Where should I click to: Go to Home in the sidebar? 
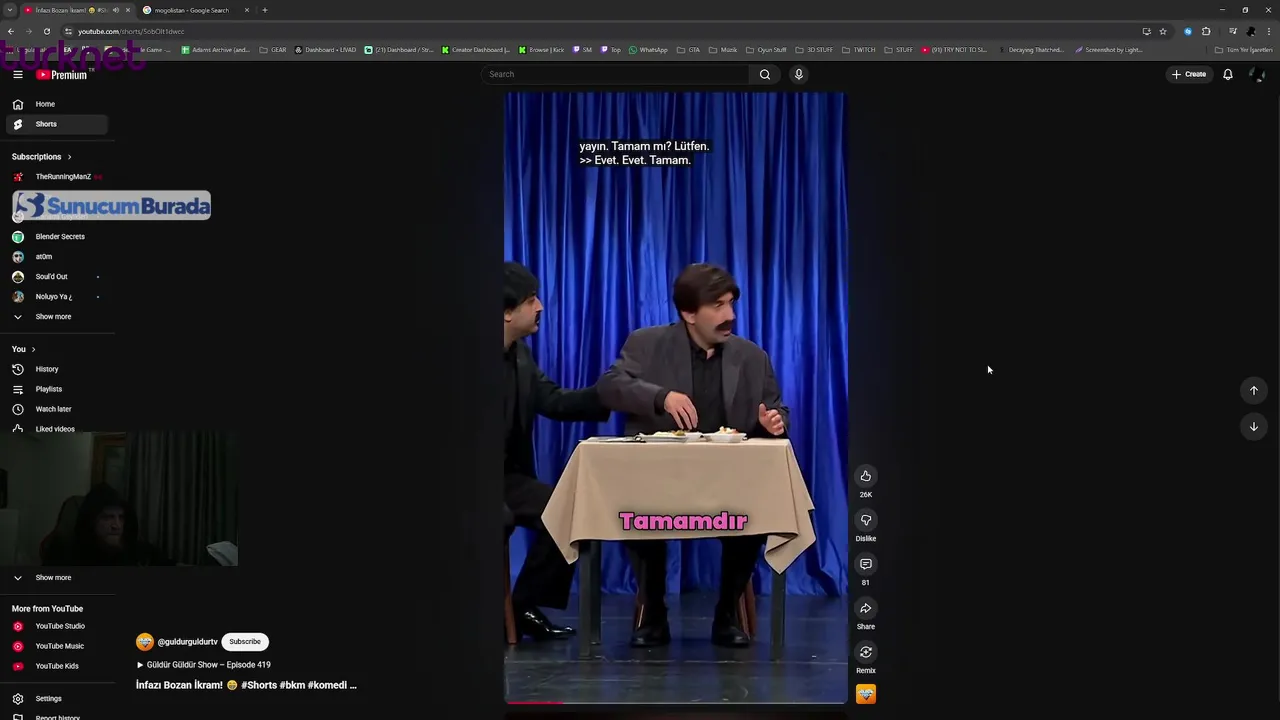tap(56, 104)
